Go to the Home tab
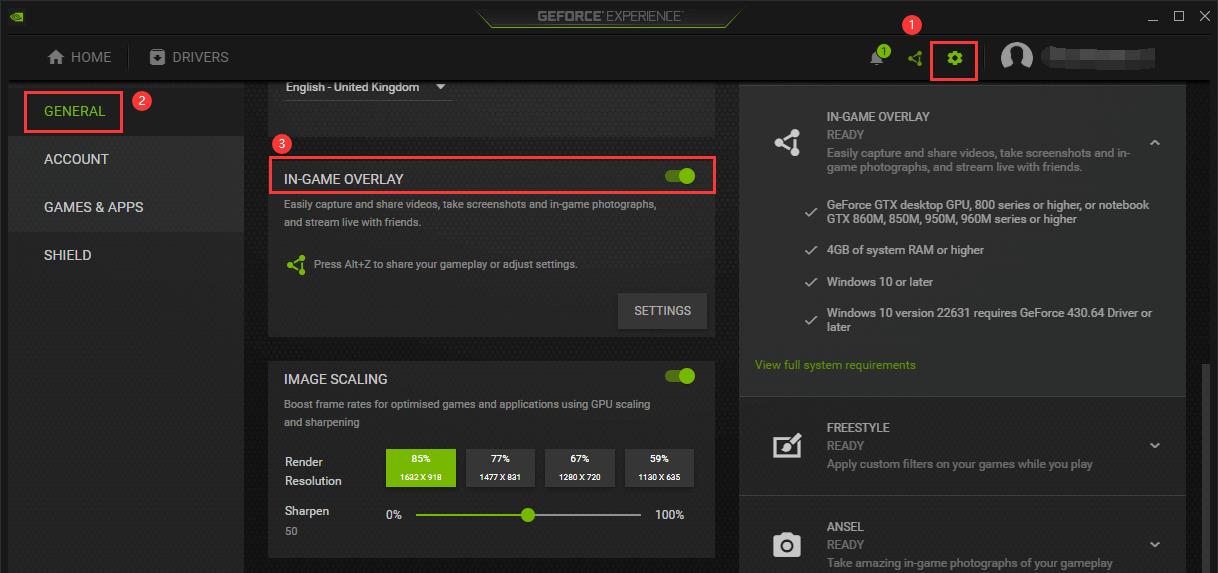The width and height of the screenshot is (1218, 573). point(80,57)
